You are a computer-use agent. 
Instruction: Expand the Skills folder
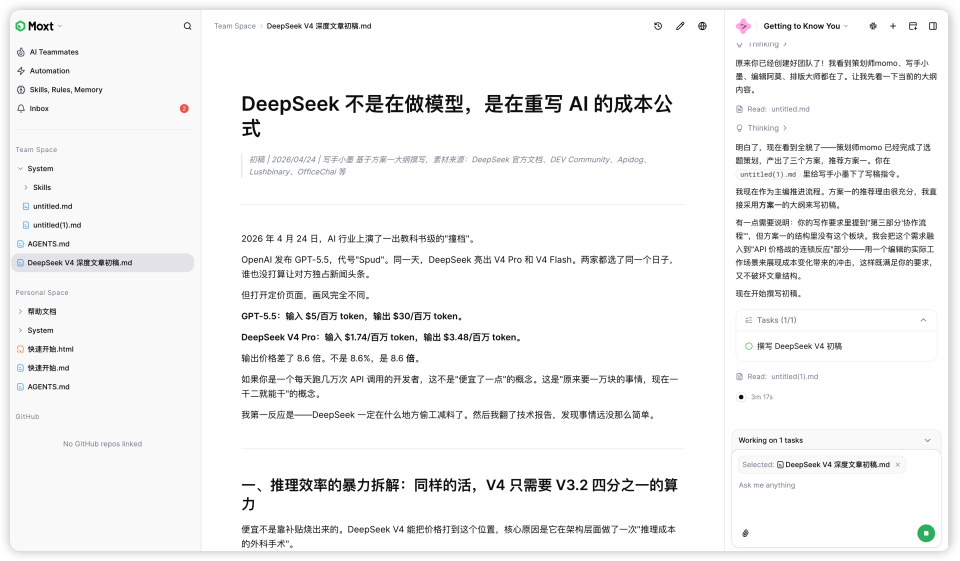click(x=26, y=187)
